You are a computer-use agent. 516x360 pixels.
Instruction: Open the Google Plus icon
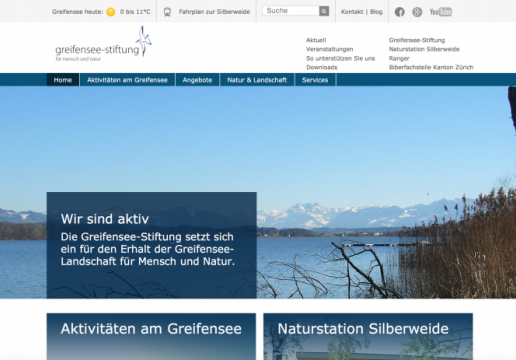(x=417, y=12)
